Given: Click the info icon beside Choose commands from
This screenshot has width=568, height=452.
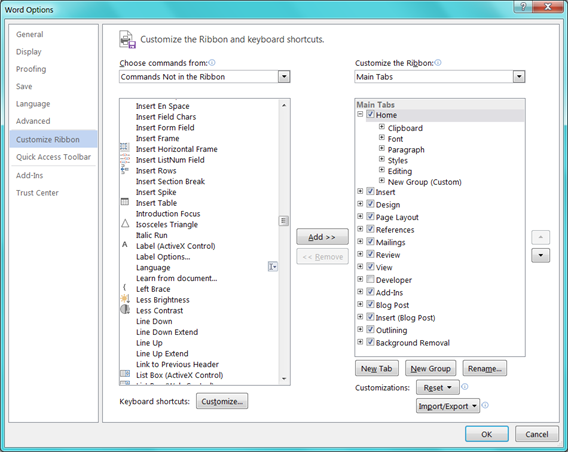Looking at the screenshot, I should point(212,63).
